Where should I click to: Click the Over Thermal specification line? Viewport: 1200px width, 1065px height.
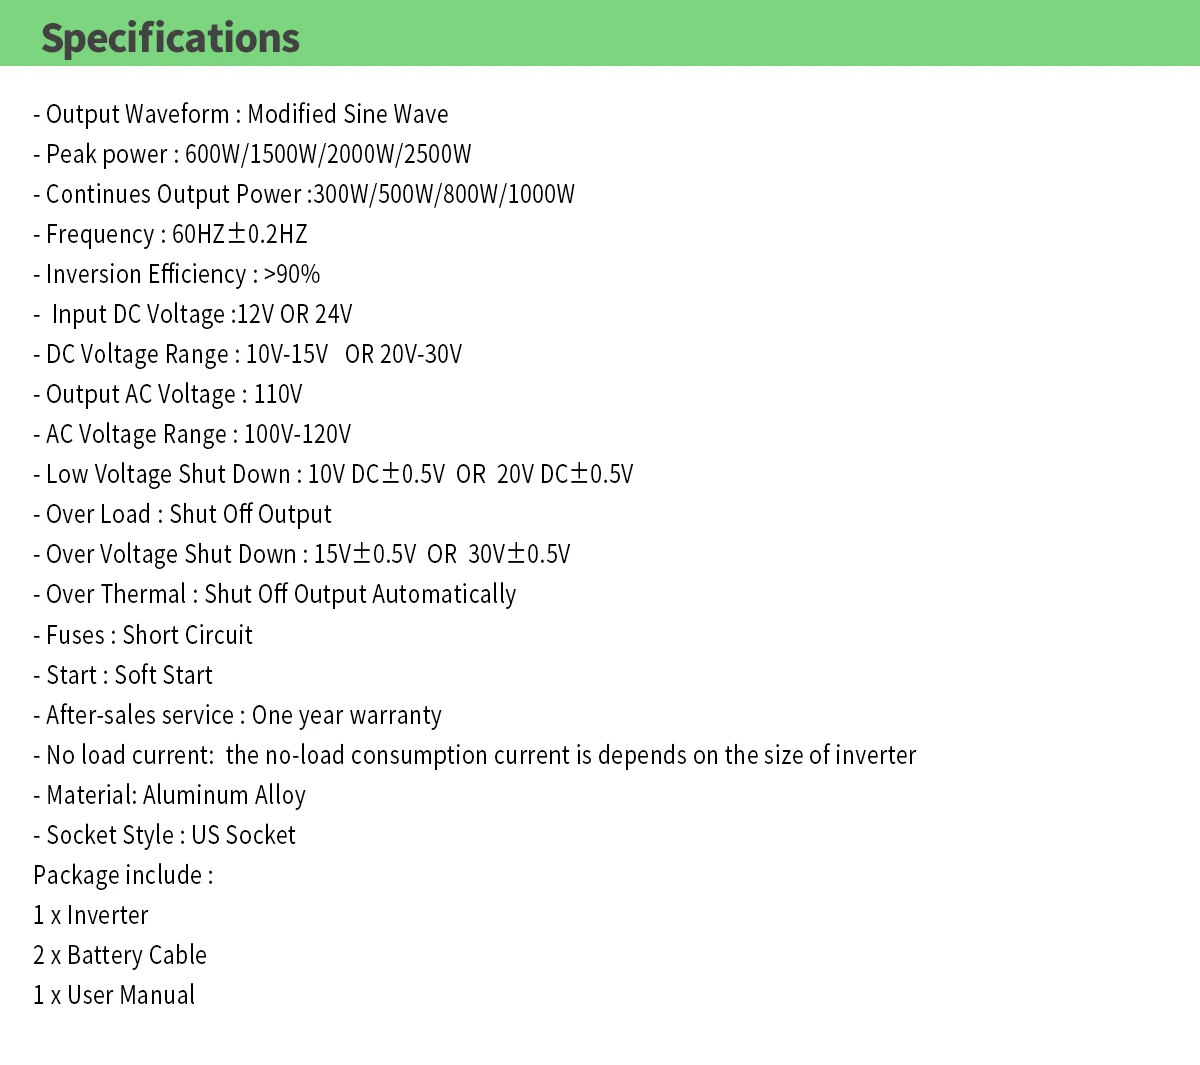(x=275, y=594)
